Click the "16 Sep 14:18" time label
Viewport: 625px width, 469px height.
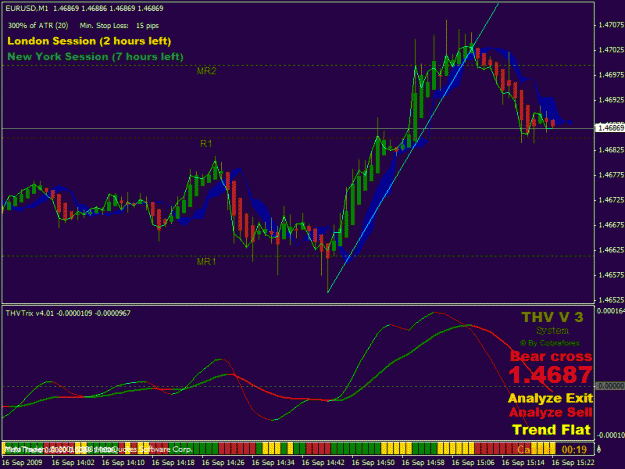173,463
